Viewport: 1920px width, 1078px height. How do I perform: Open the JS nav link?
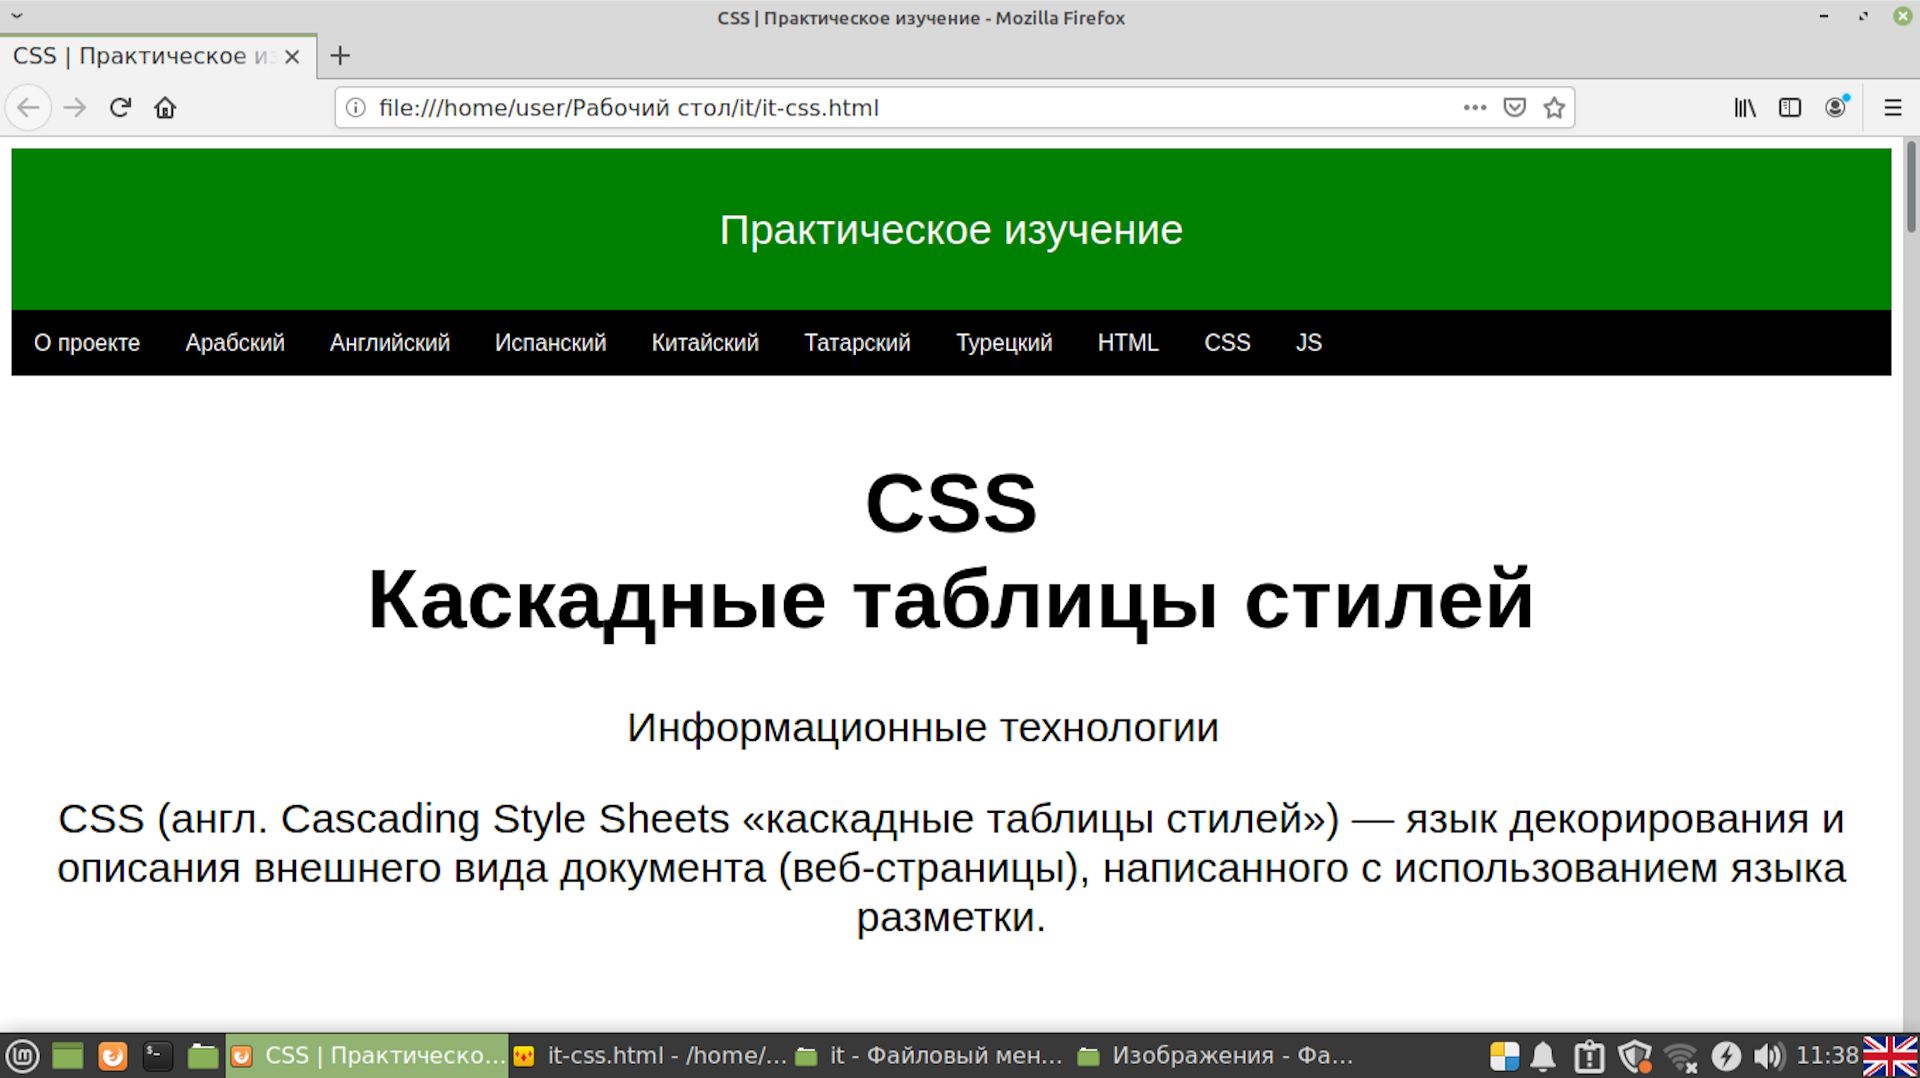tap(1308, 343)
